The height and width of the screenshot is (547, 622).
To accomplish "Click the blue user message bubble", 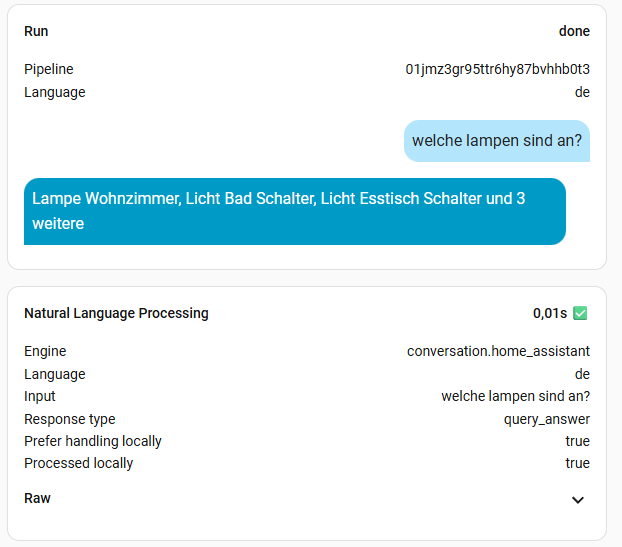I will pos(497,141).
